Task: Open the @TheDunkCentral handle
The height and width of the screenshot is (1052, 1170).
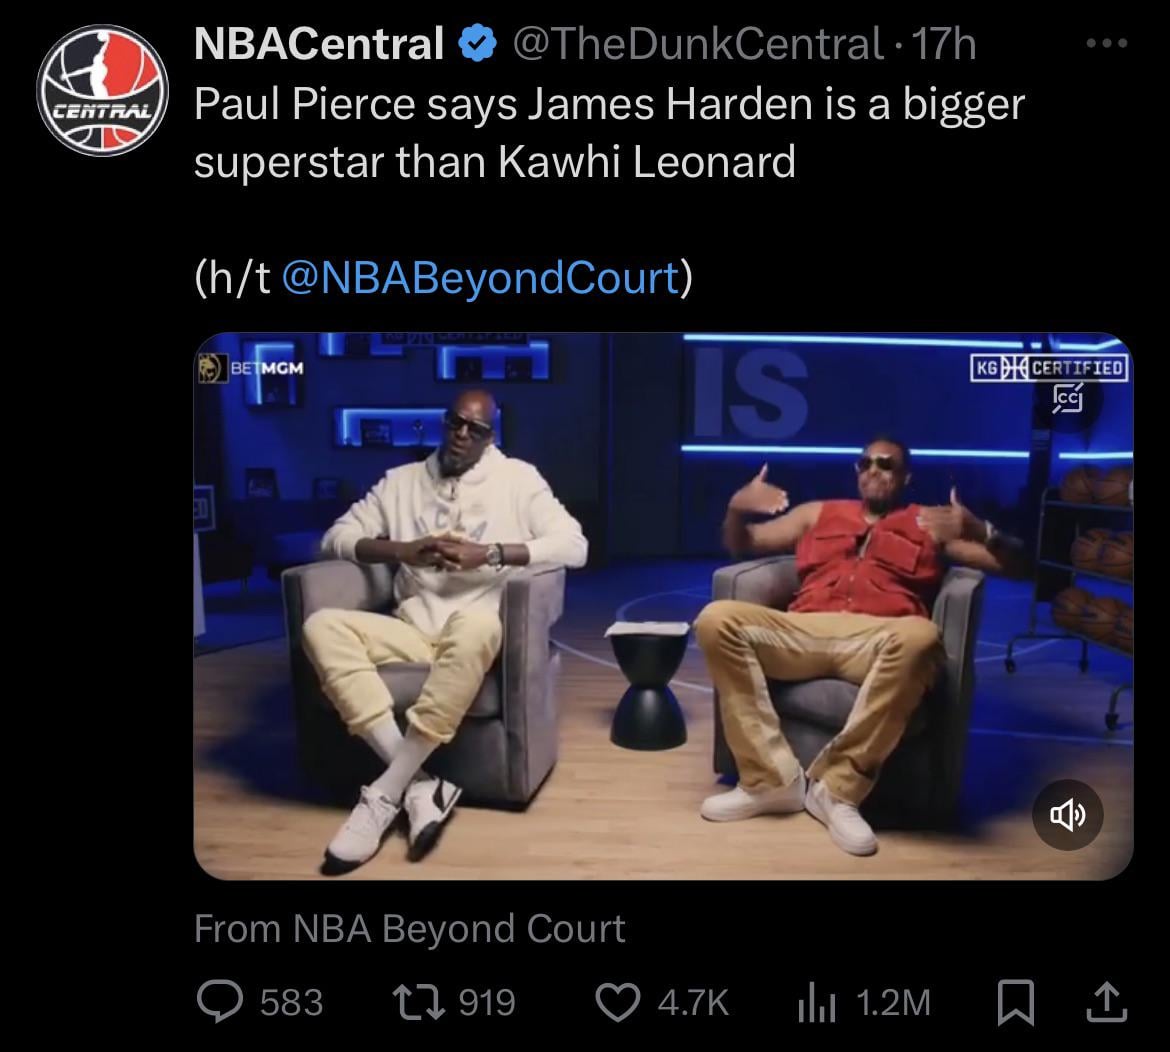Action: click(x=698, y=43)
